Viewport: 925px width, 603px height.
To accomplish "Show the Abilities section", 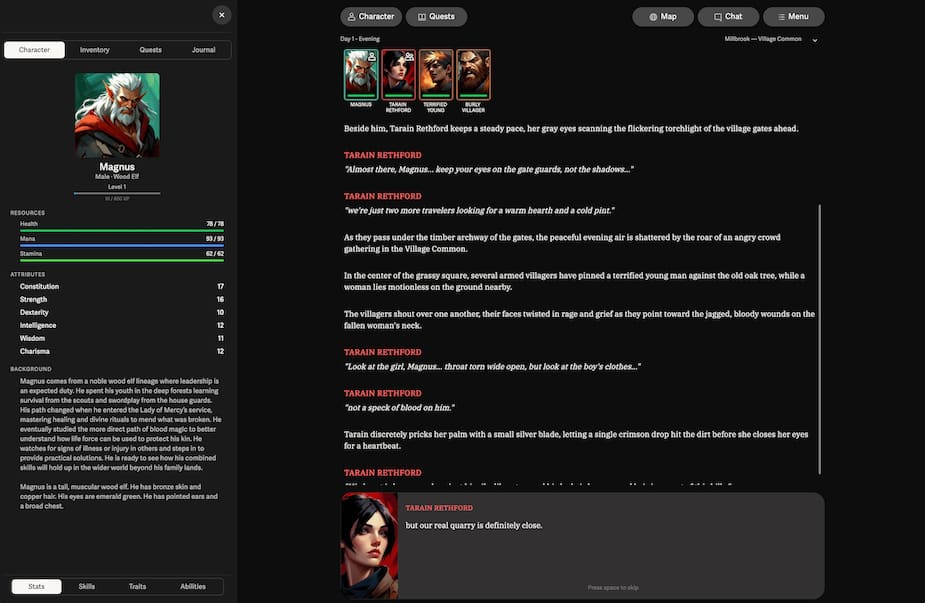I will (x=193, y=586).
